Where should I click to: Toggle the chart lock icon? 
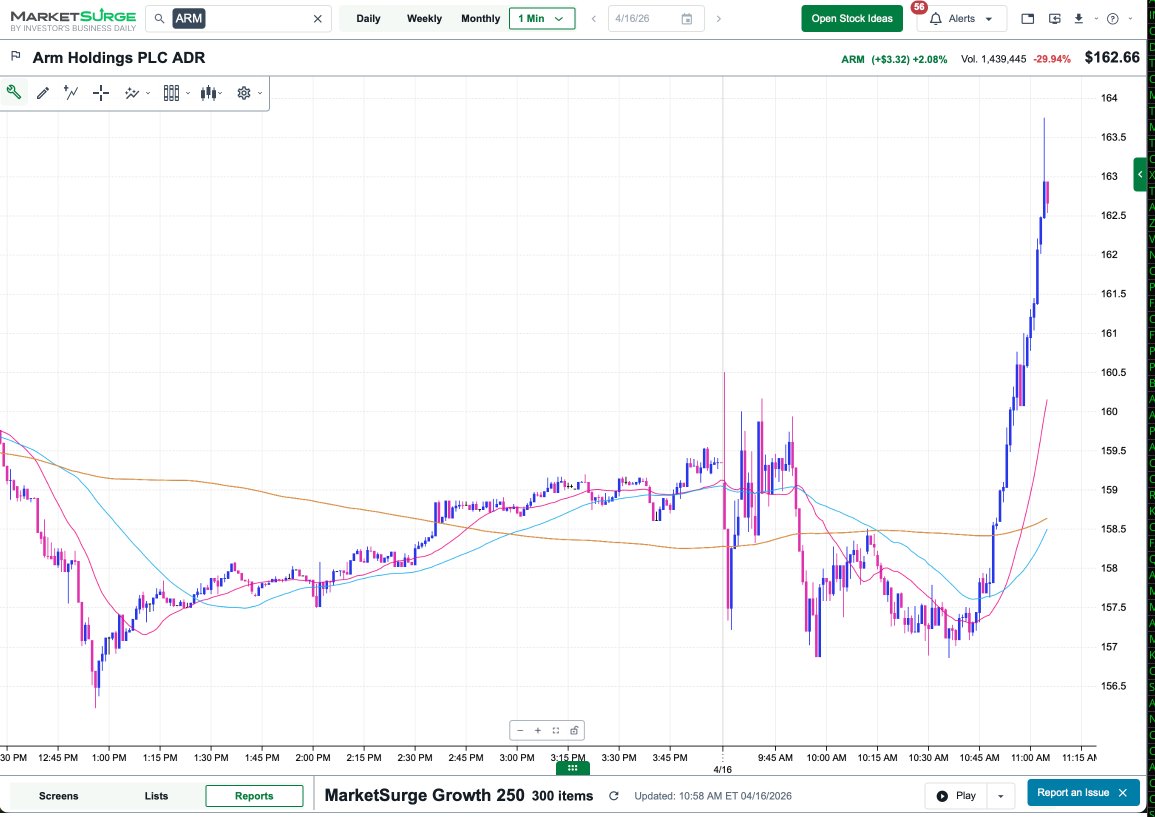pos(574,731)
